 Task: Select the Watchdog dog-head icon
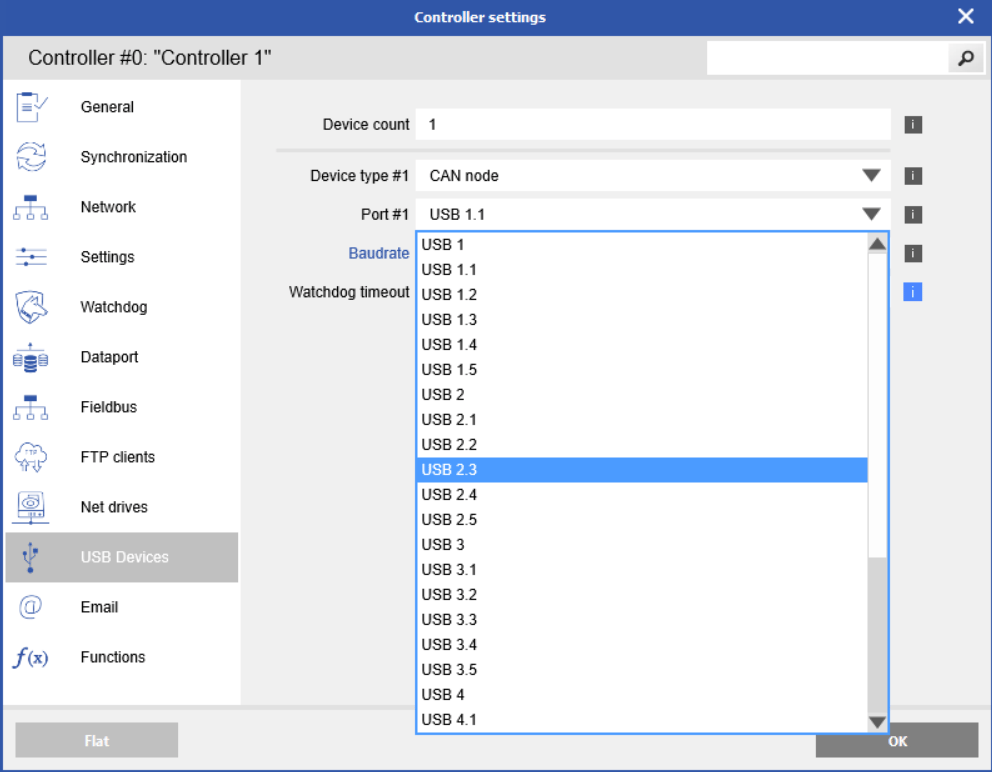point(31,307)
